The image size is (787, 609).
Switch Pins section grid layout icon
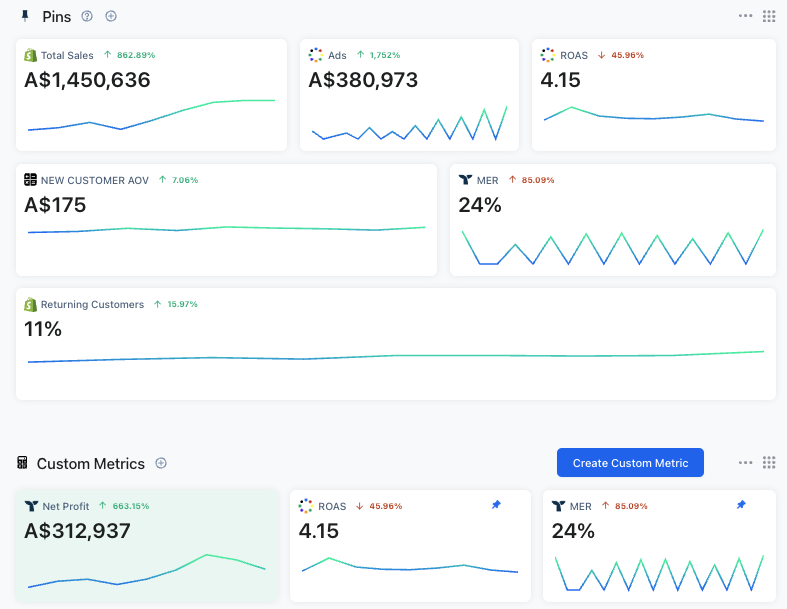point(769,16)
